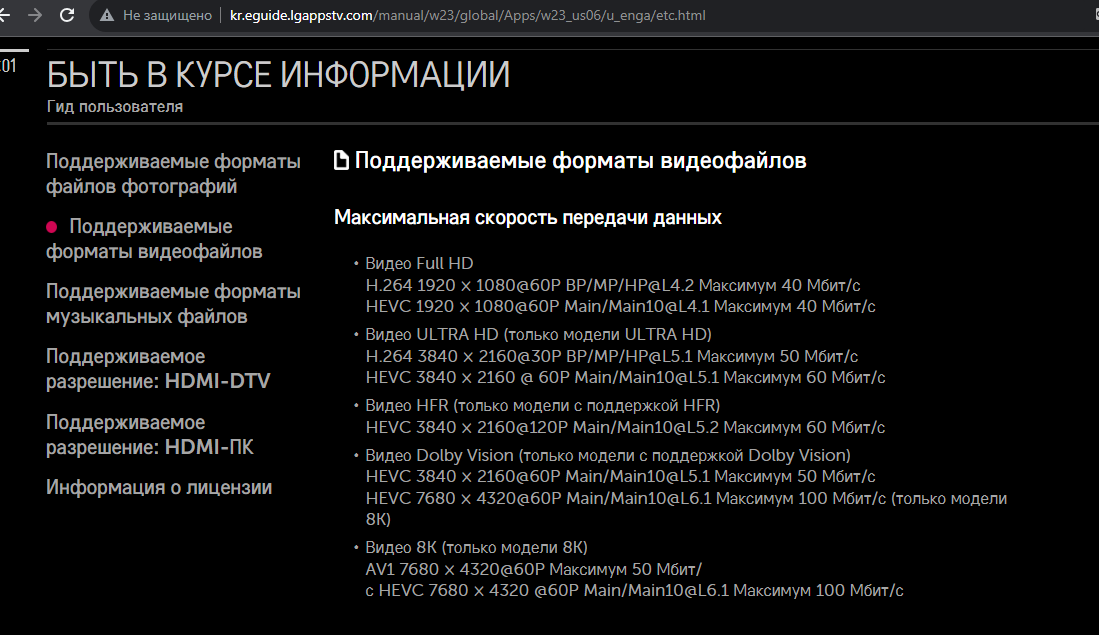Open "Поддерживаемые форматы музыкальных файлов" section

[x=172, y=304]
